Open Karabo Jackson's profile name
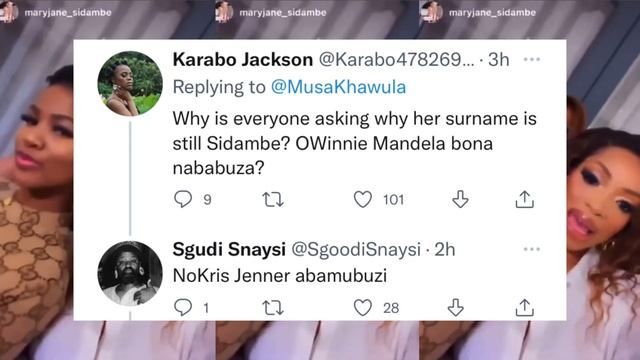 [243, 60]
